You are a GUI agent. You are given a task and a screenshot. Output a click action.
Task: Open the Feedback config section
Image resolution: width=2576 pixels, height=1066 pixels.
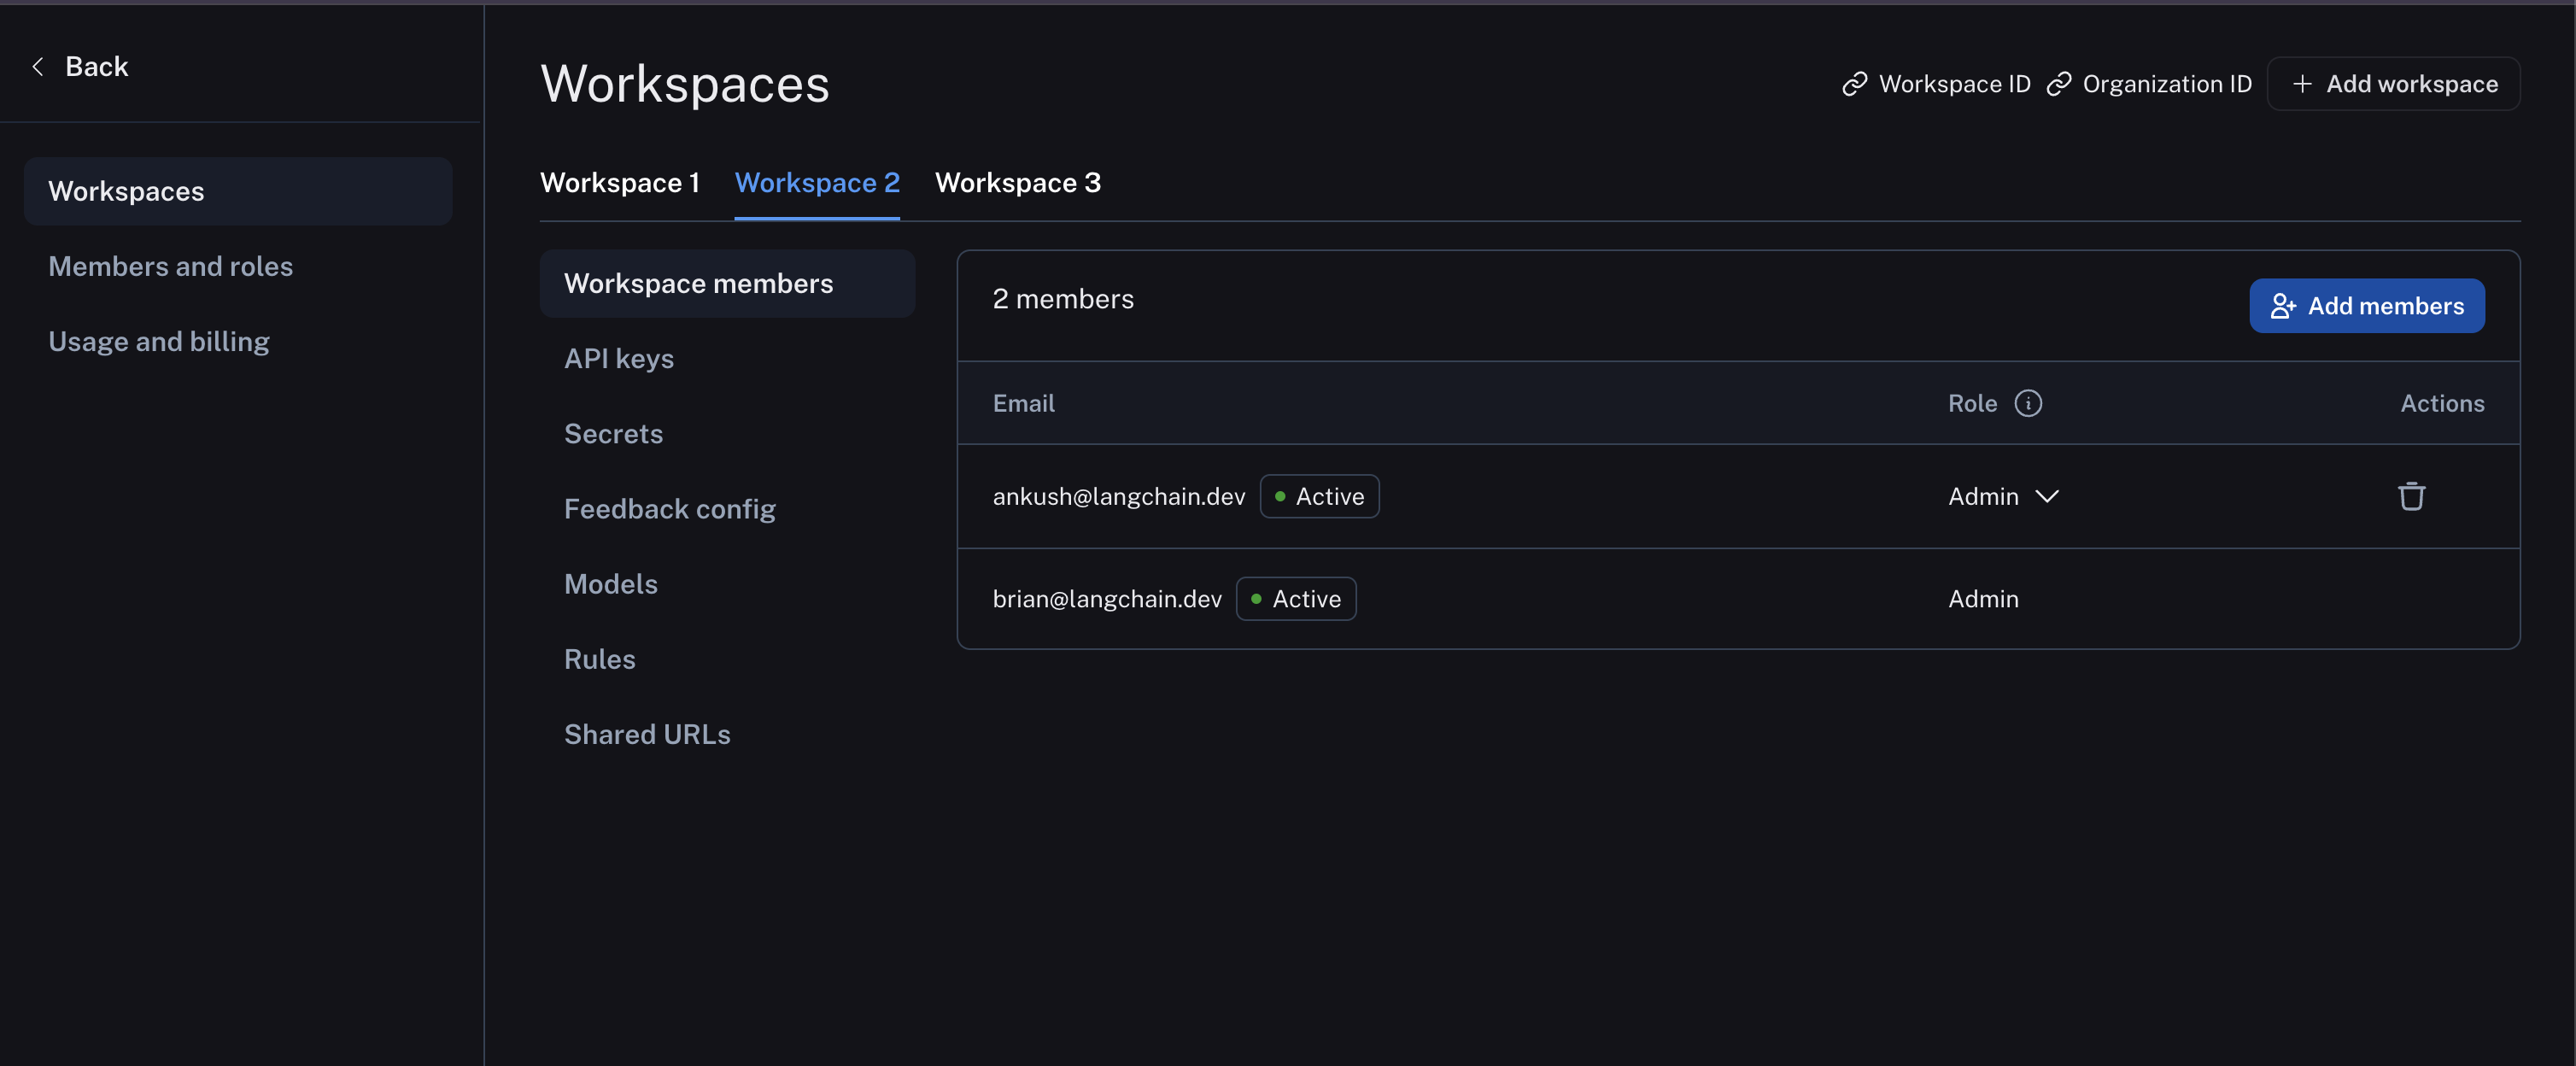pyautogui.click(x=669, y=508)
